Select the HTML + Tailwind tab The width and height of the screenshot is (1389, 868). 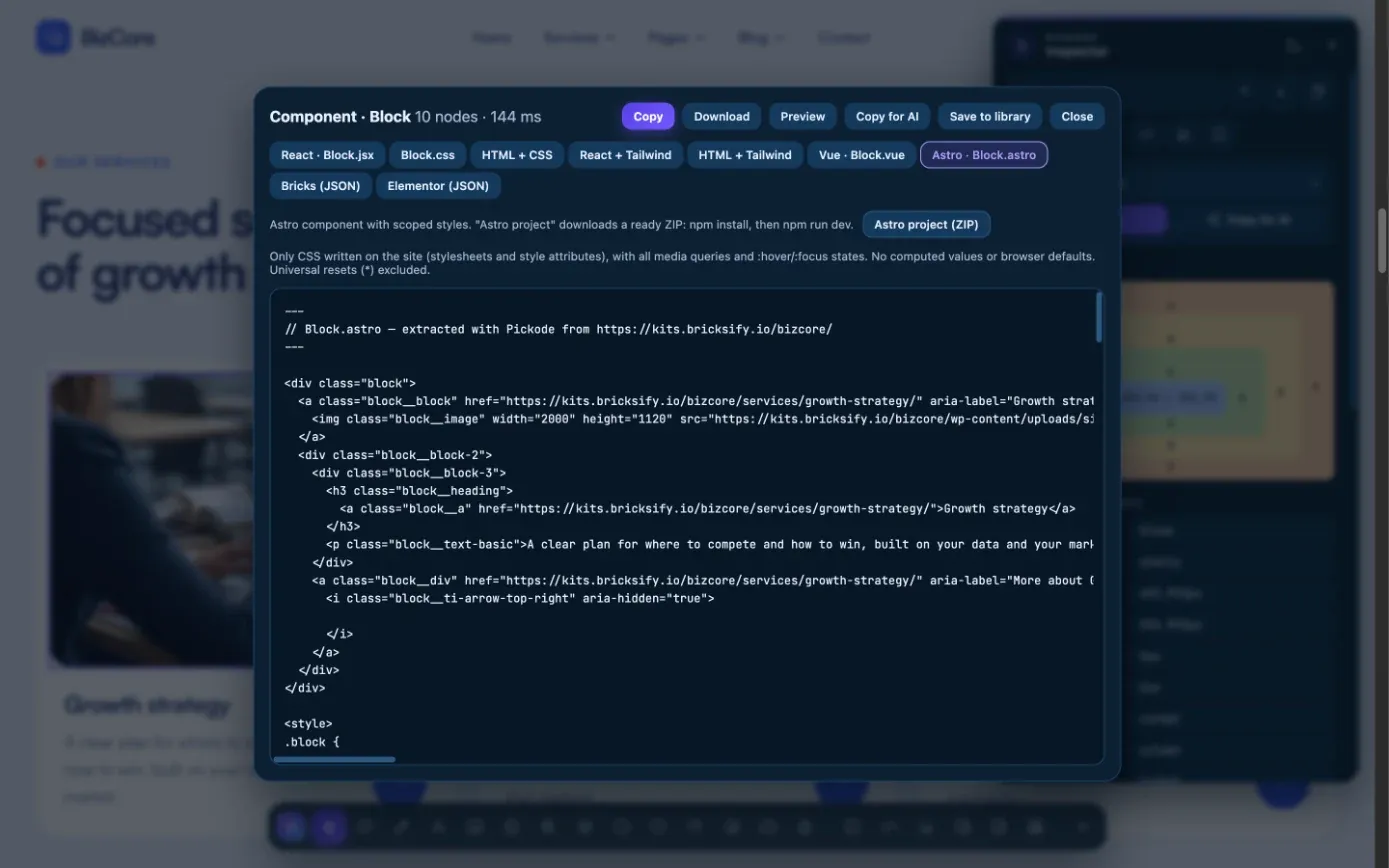coord(745,155)
